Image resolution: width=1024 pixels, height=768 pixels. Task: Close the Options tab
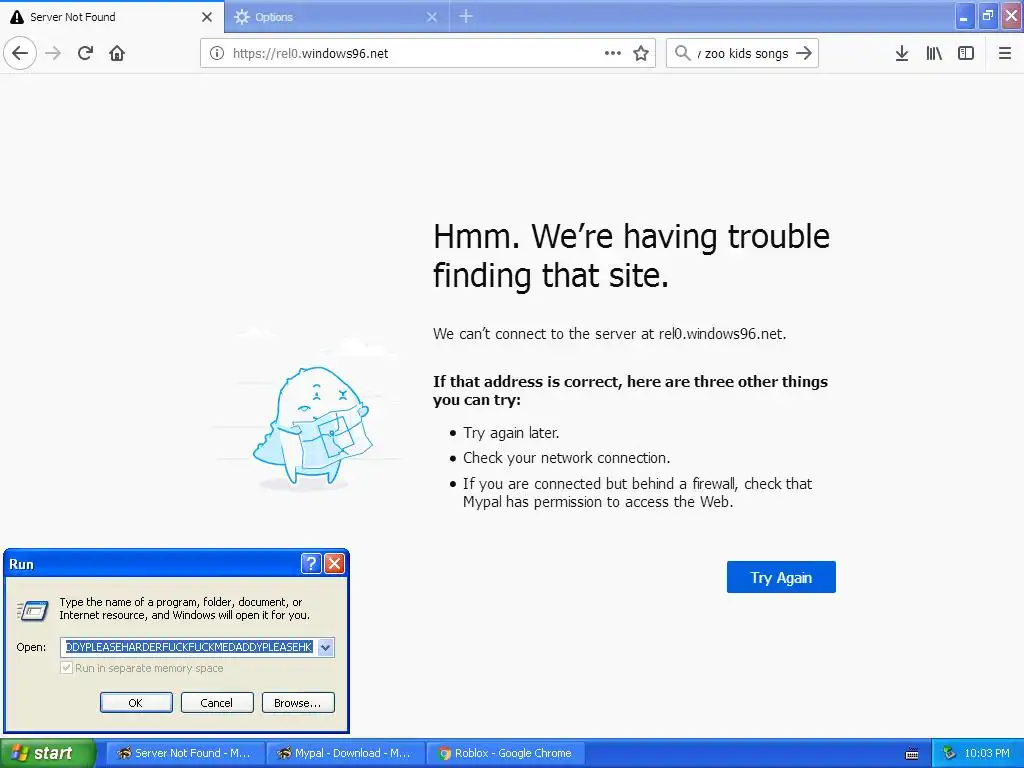[432, 17]
